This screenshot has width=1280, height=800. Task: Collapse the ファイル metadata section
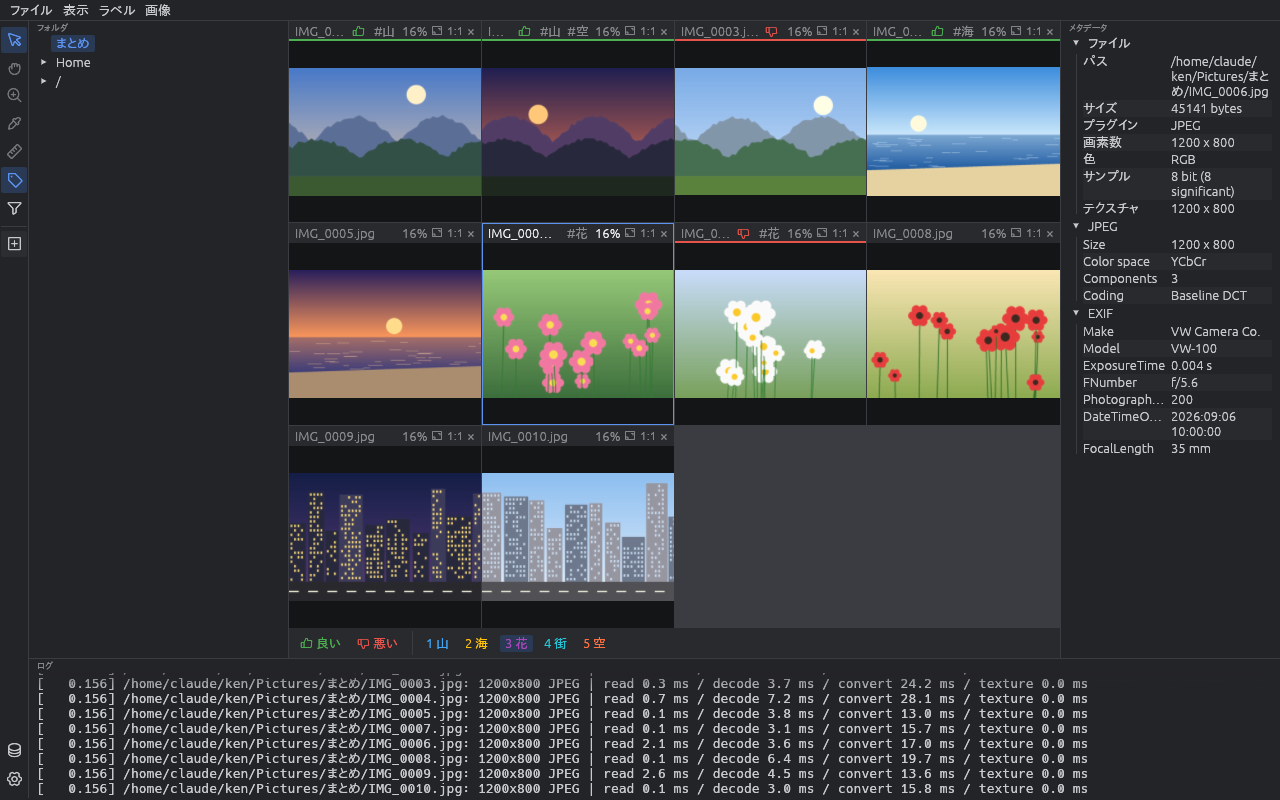click(x=1076, y=43)
